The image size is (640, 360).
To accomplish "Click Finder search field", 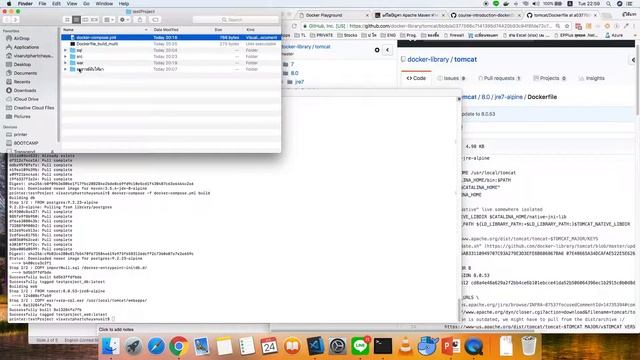I will pyautogui.click(x=236, y=20).
